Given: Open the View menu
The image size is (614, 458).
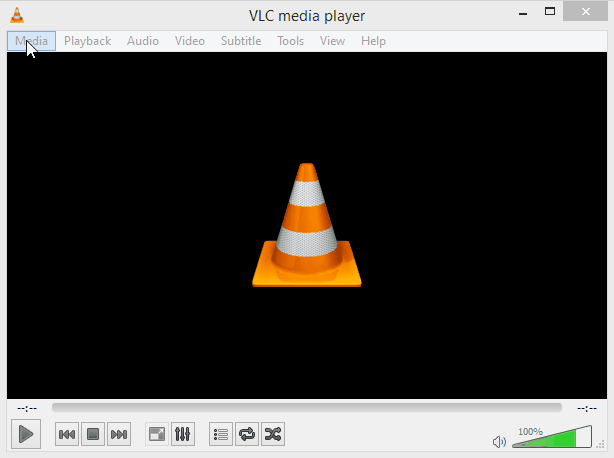Looking at the screenshot, I should point(332,41).
